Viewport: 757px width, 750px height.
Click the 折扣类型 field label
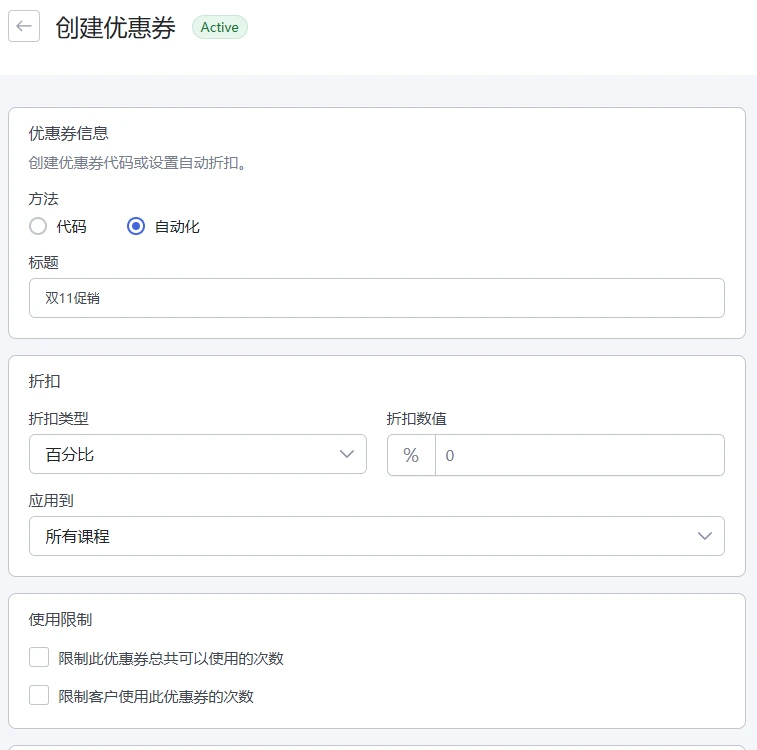tap(58, 418)
